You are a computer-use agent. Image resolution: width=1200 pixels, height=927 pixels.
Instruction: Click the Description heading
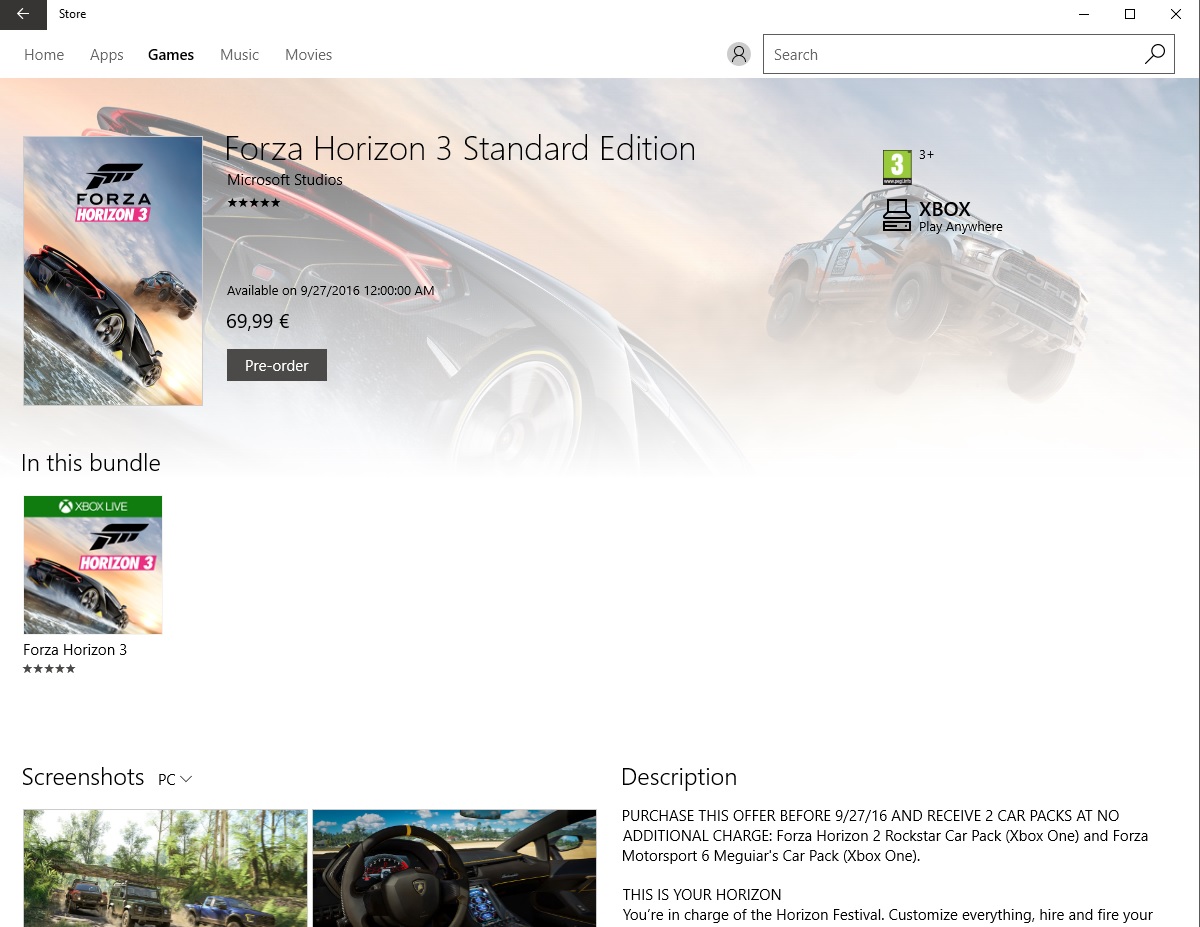pyautogui.click(x=679, y=777)
